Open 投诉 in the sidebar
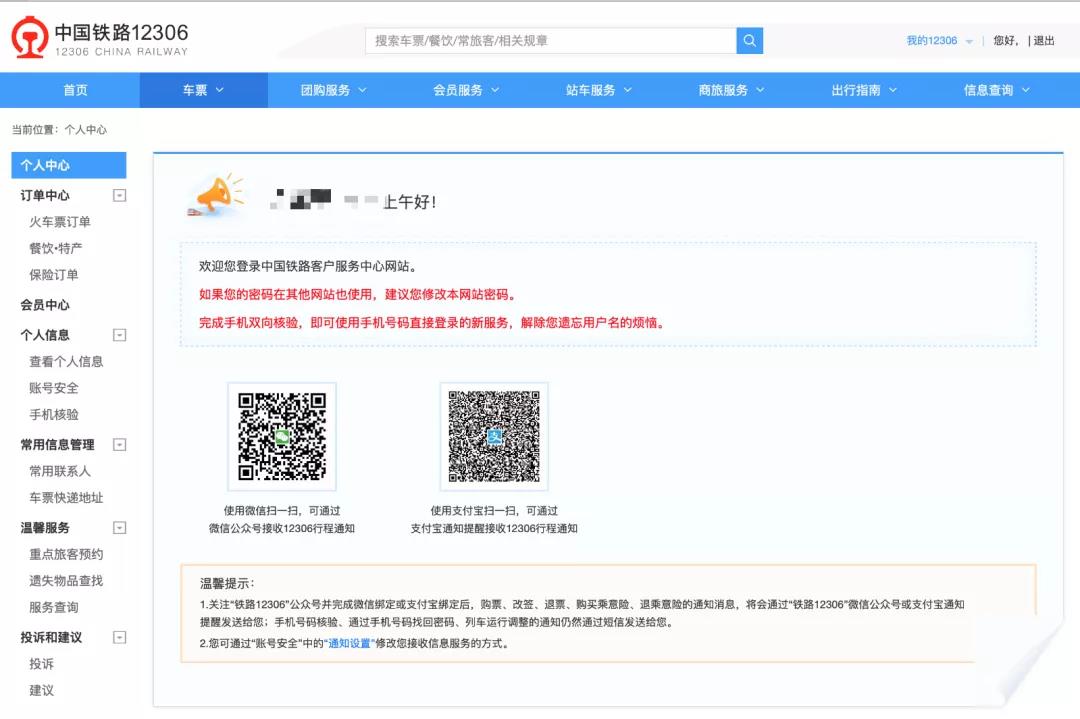1080x719 pixels. click(41, 664)
